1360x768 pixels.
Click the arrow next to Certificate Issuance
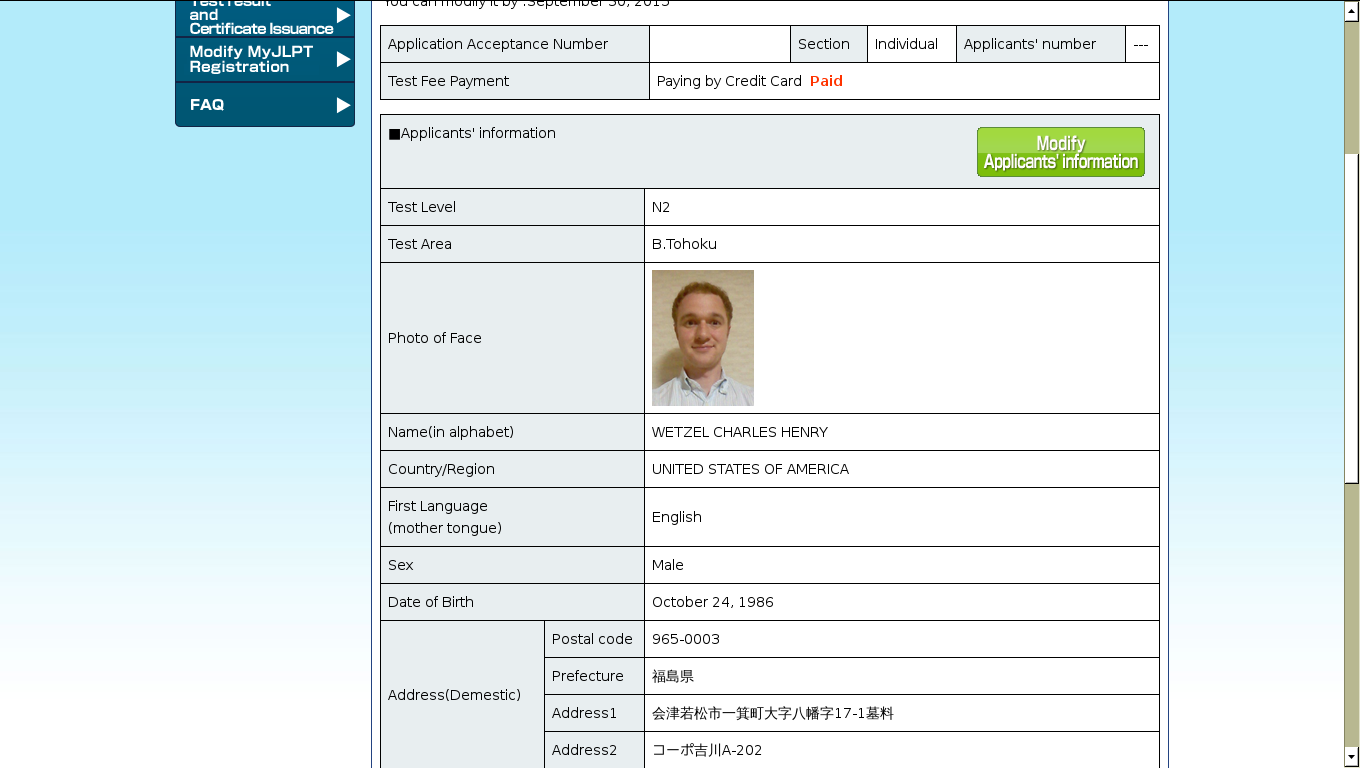click(x=345, y=17)
